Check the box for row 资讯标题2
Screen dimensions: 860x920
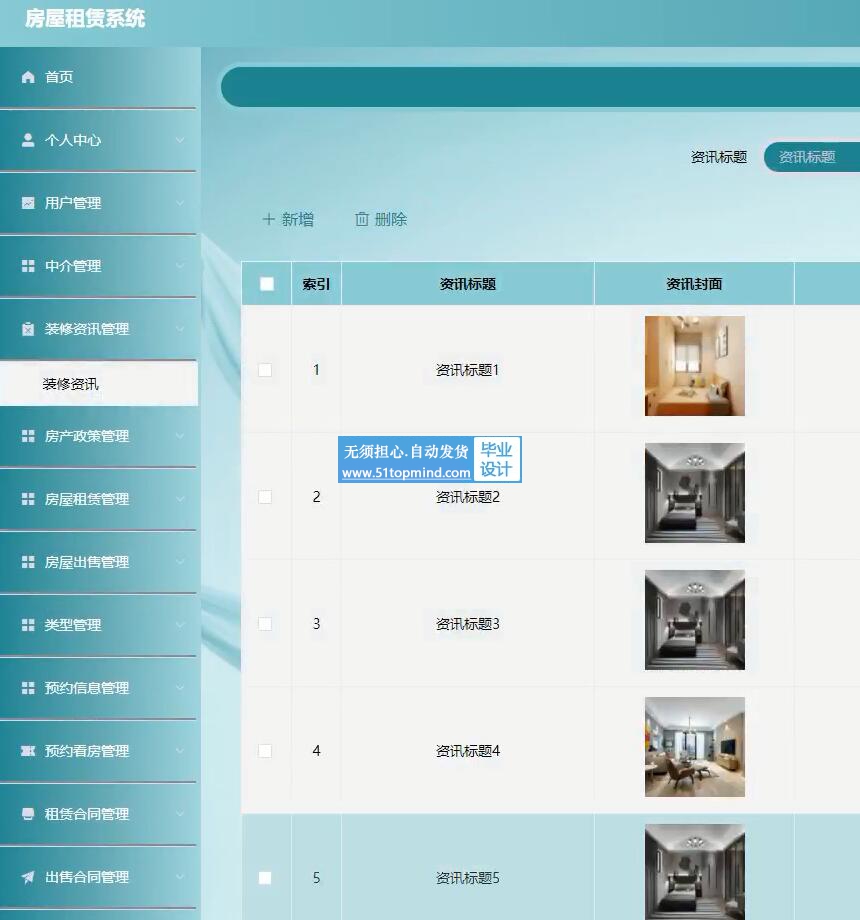coord(265,497)
